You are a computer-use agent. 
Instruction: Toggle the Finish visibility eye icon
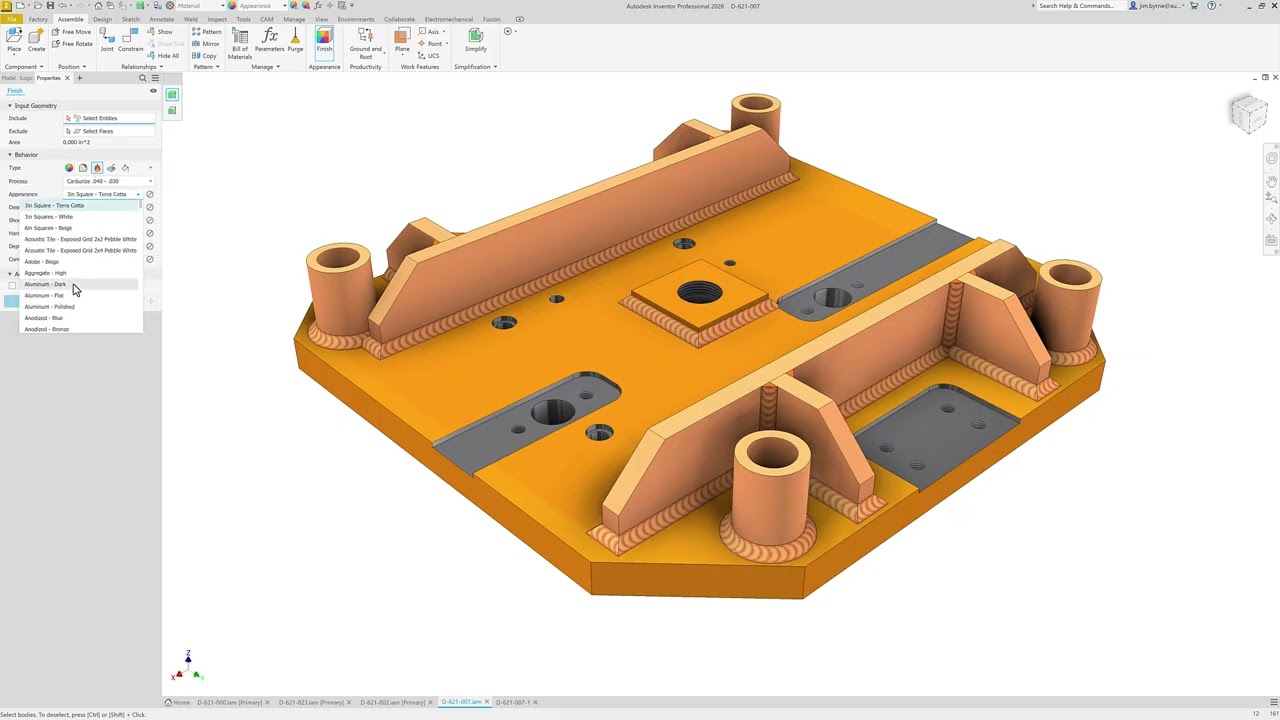click(x=153, y=91)
